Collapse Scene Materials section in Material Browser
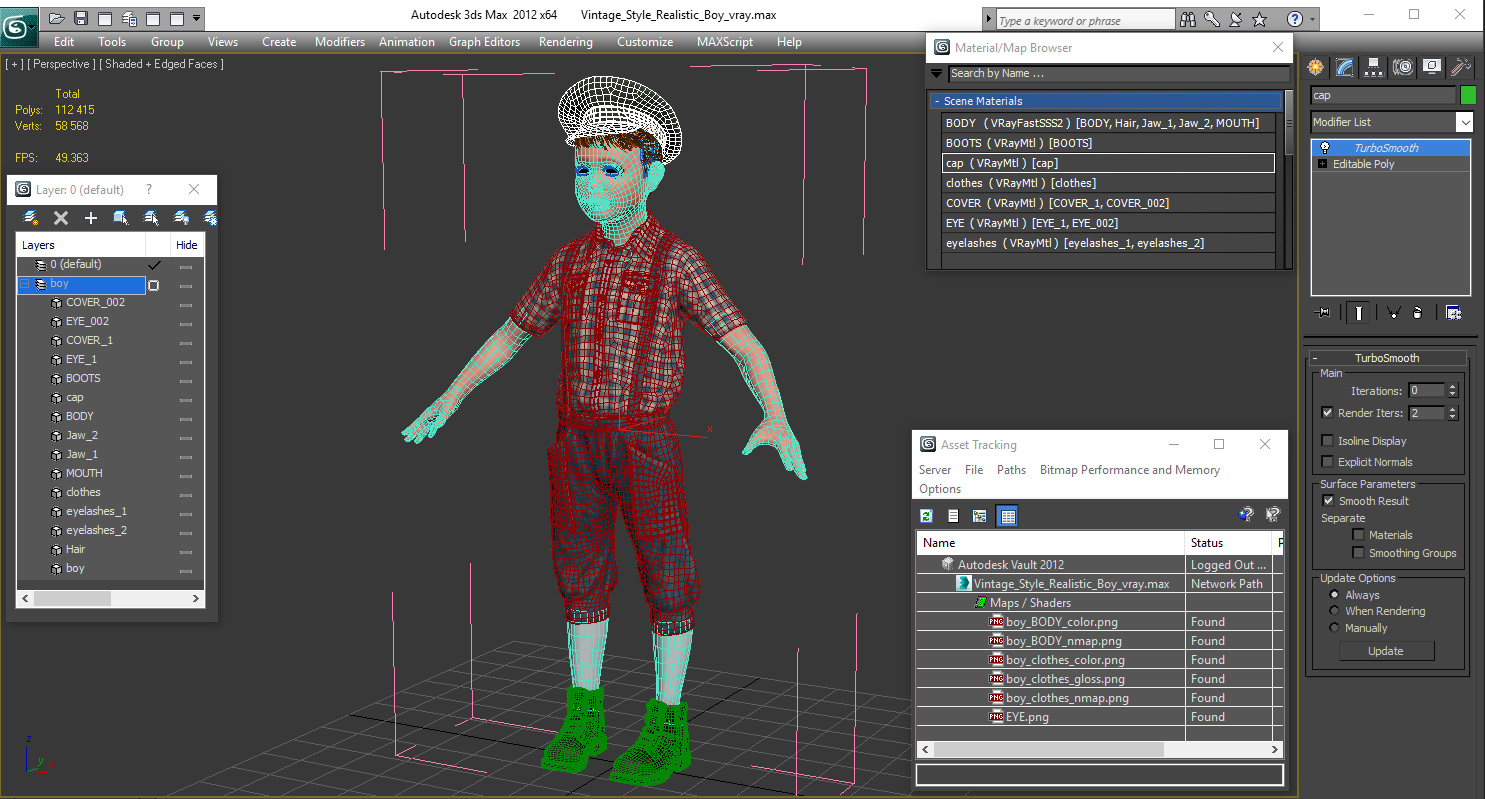Screen dimensions: 1485x799 (x=937, y=101)
